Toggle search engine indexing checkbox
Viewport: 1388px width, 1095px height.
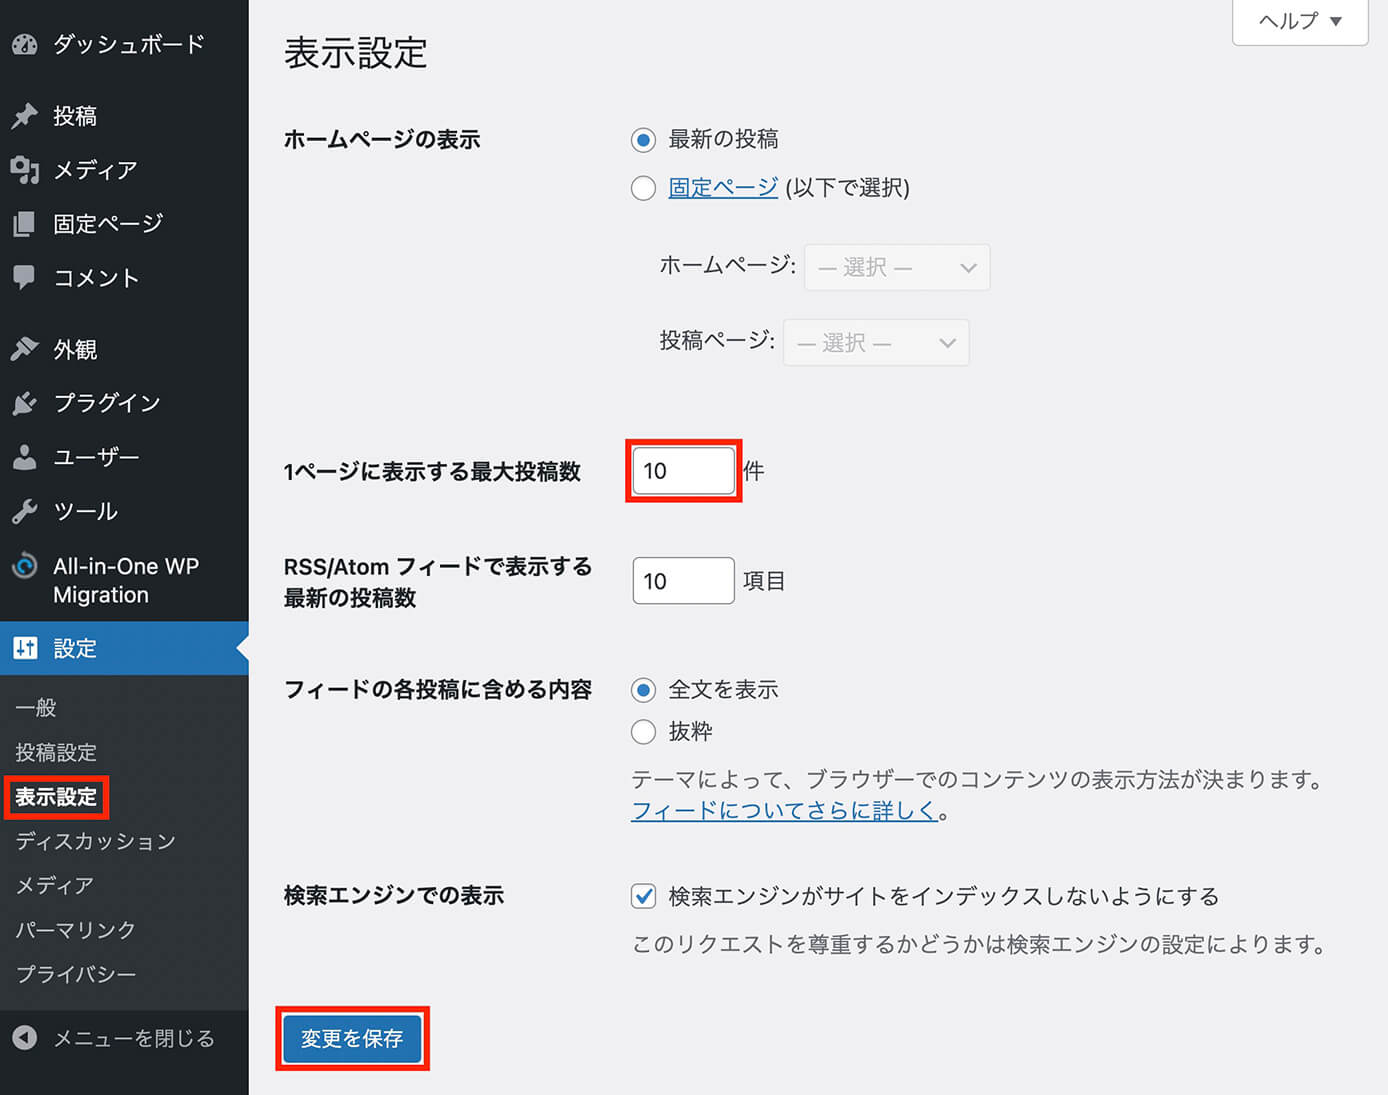click(x=643, y=896)
